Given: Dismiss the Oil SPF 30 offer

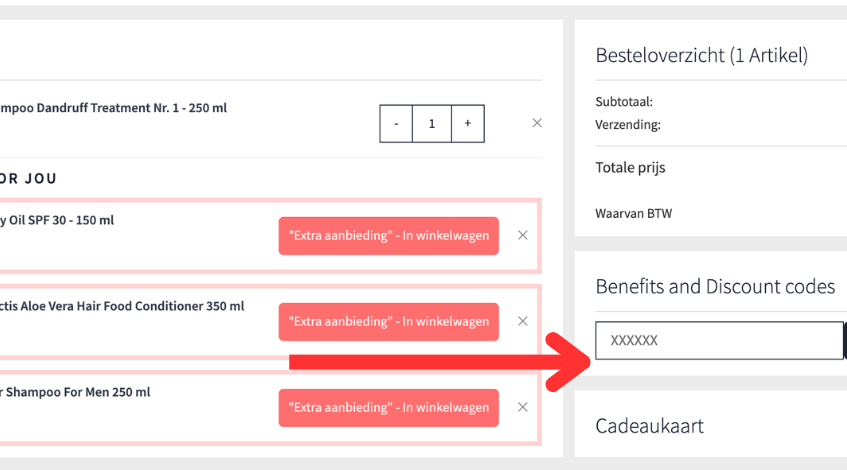Looking at the screenshot, I should pyautogui.click(x=522, y=235).
